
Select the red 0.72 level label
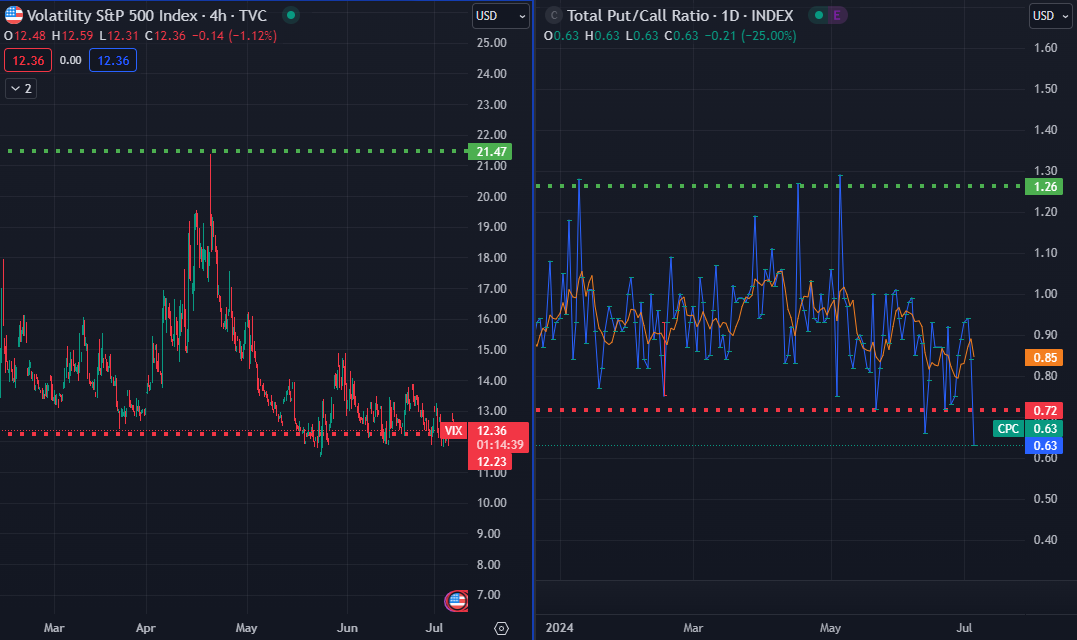coord(1045,411)
